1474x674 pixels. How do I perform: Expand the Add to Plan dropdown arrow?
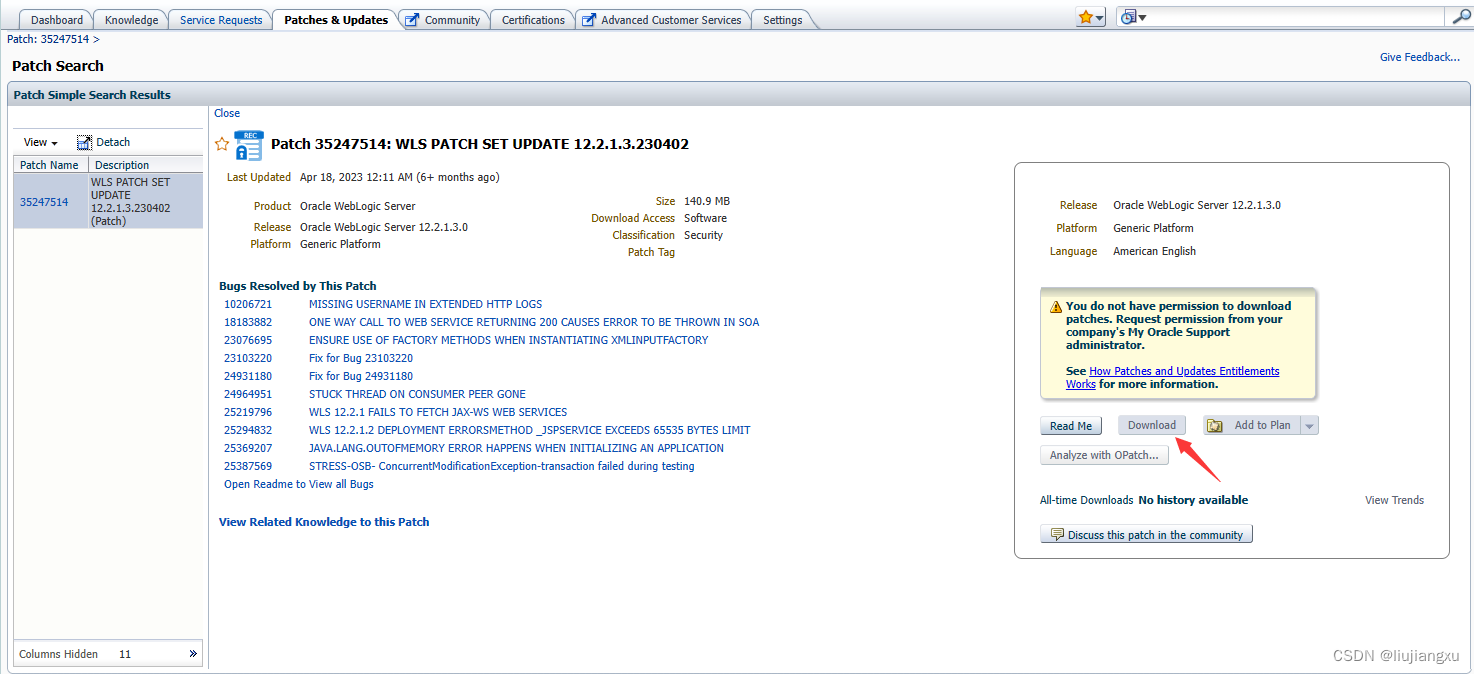click(1310, 426)
